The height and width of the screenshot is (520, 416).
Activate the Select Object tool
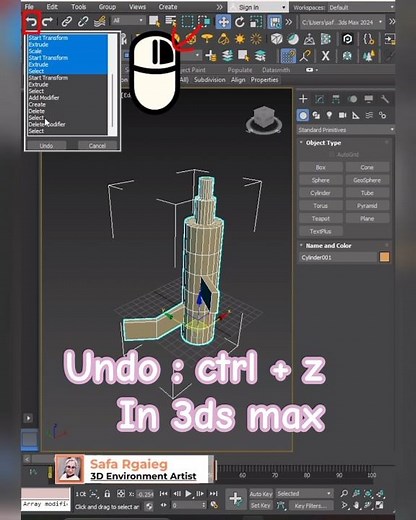click(x=154, y=22)
